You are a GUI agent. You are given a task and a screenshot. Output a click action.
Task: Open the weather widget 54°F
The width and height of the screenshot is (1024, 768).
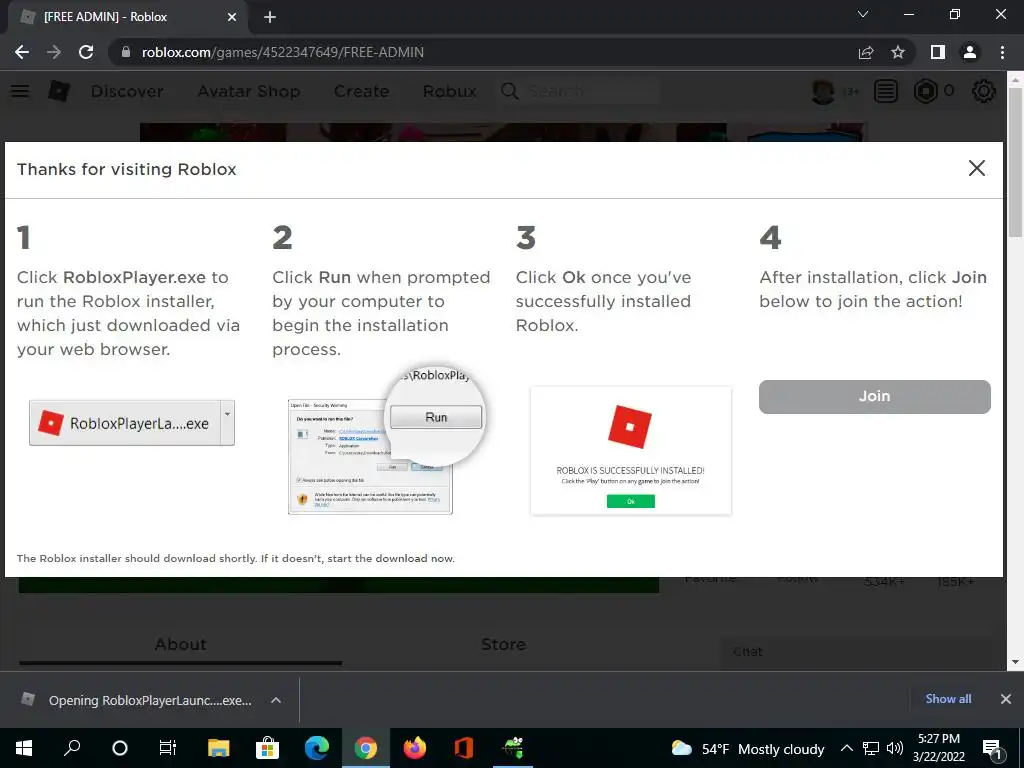[748, 749]
